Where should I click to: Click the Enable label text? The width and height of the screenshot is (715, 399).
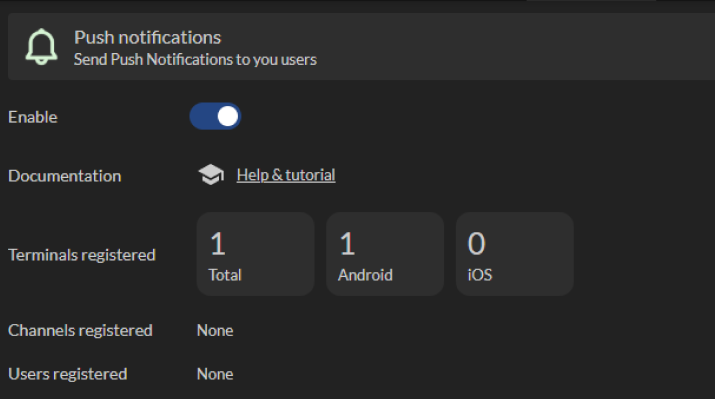click(x=33, y=117)
